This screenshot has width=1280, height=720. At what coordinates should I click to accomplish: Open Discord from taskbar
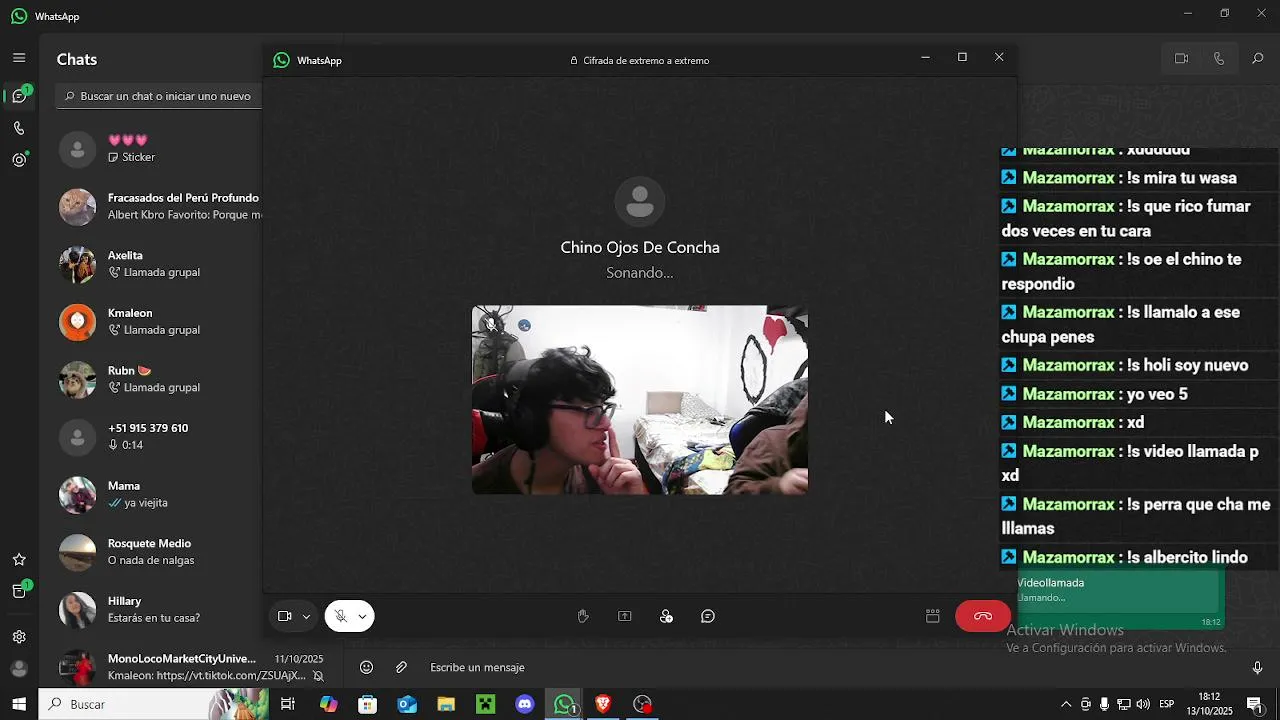click(525, 704)
